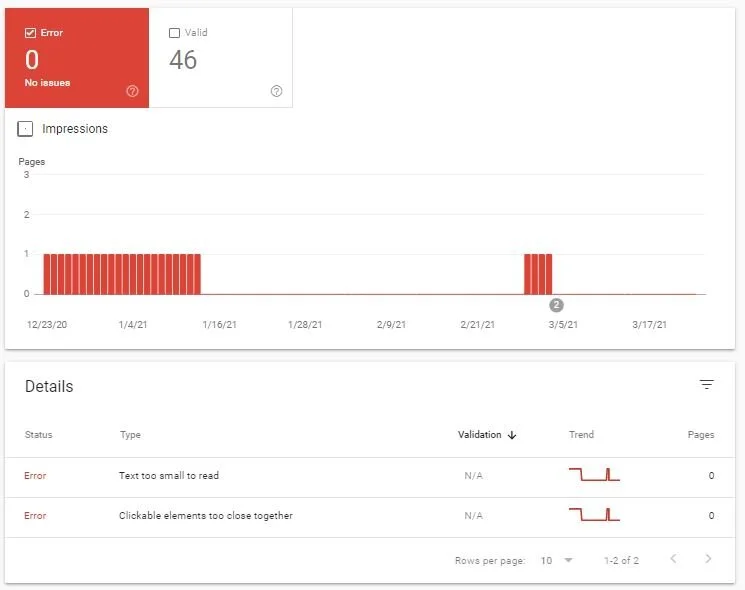Click Error status in Text too small row
Image resolution: width=745 pixels, height=590 pixels.
[35, 476]
